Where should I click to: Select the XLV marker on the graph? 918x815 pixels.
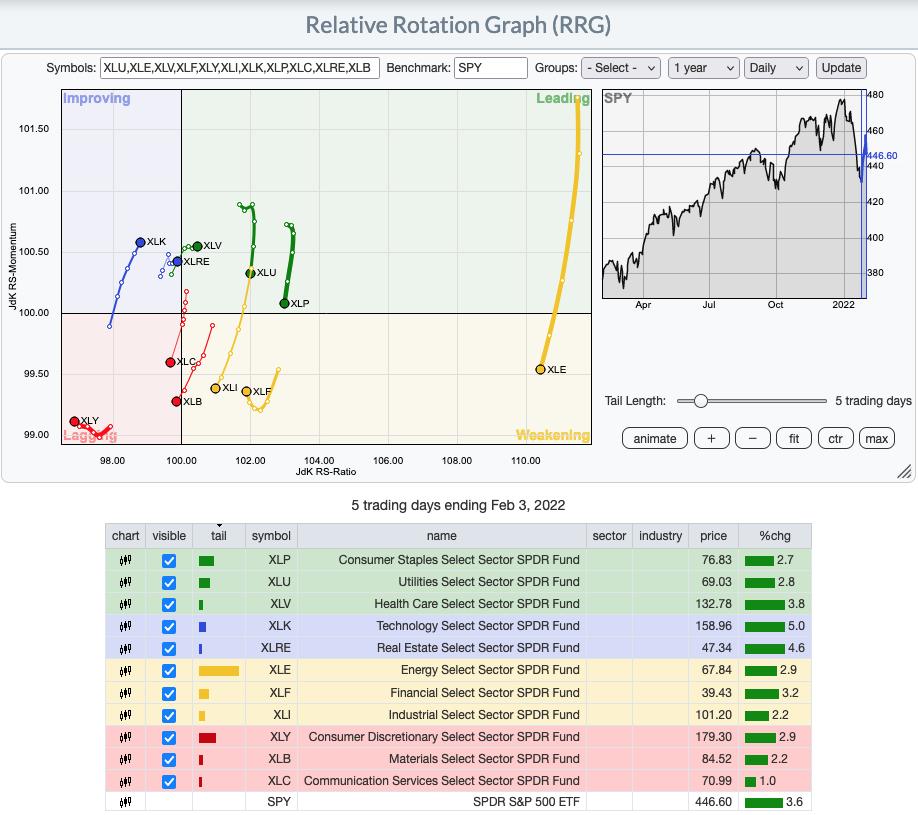[197, 246]
